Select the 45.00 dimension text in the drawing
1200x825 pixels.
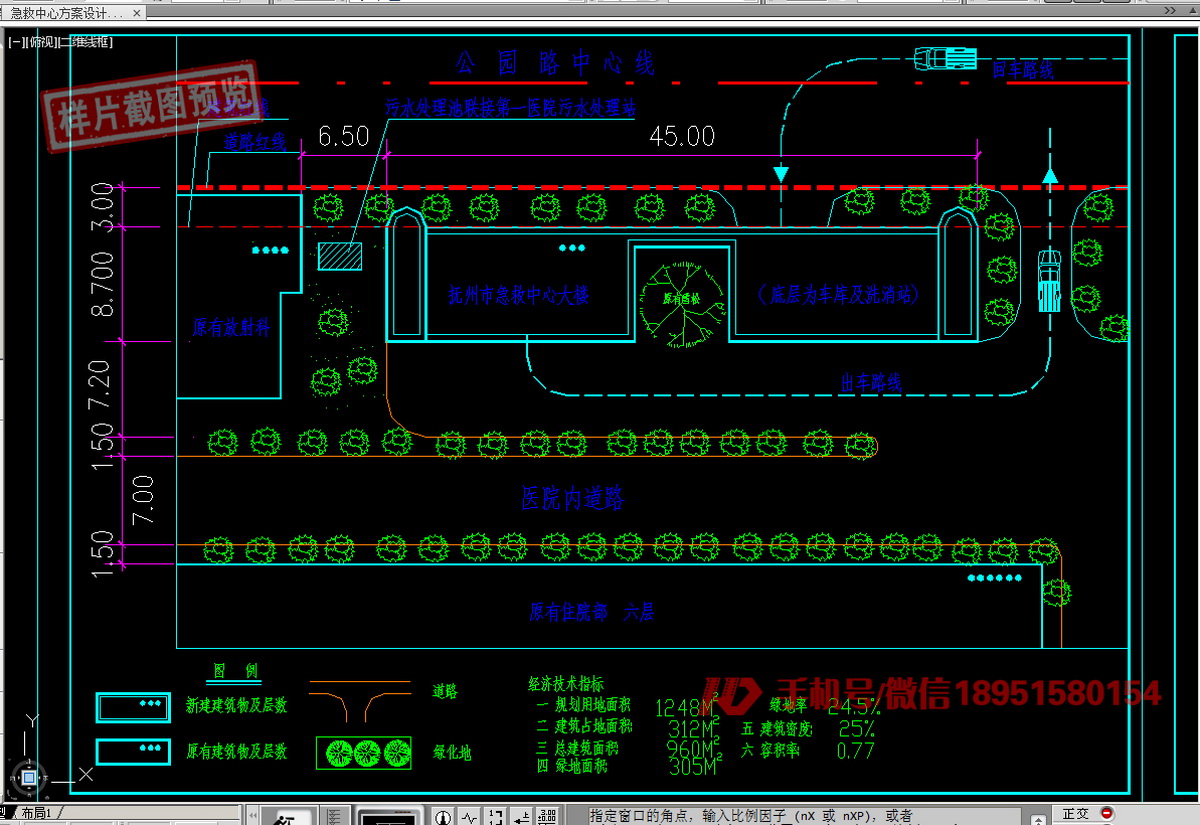click(682, 136)
